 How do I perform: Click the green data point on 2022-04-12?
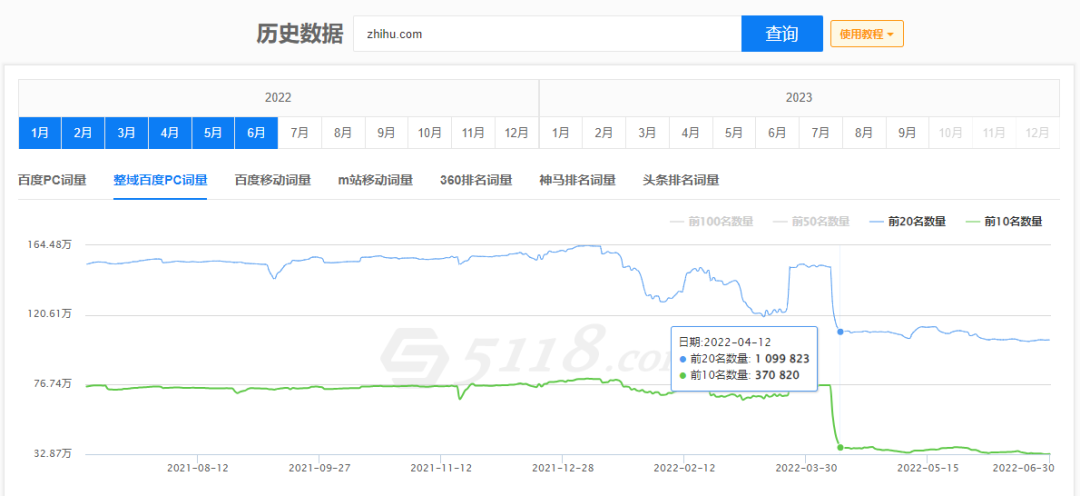840,447
